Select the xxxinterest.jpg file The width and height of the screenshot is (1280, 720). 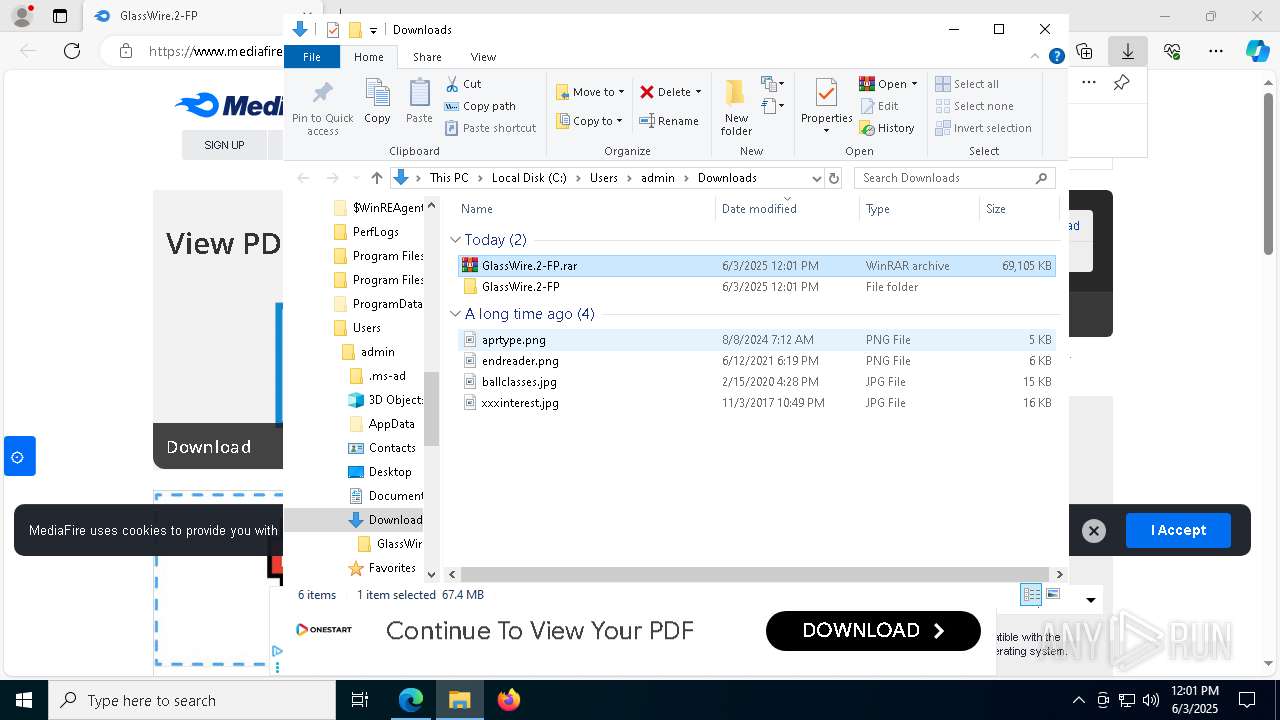[x=757, y=403]
